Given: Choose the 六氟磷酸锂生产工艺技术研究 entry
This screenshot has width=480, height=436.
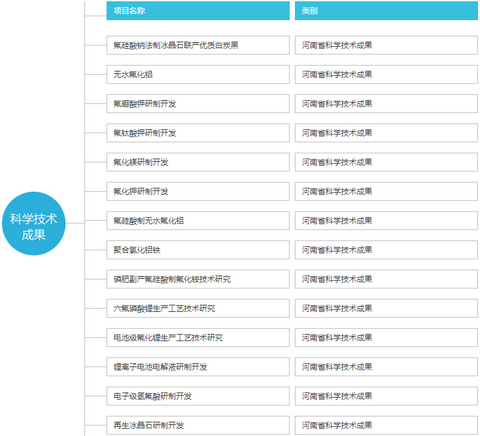Looking at the screenshot, I should (198, 308).
